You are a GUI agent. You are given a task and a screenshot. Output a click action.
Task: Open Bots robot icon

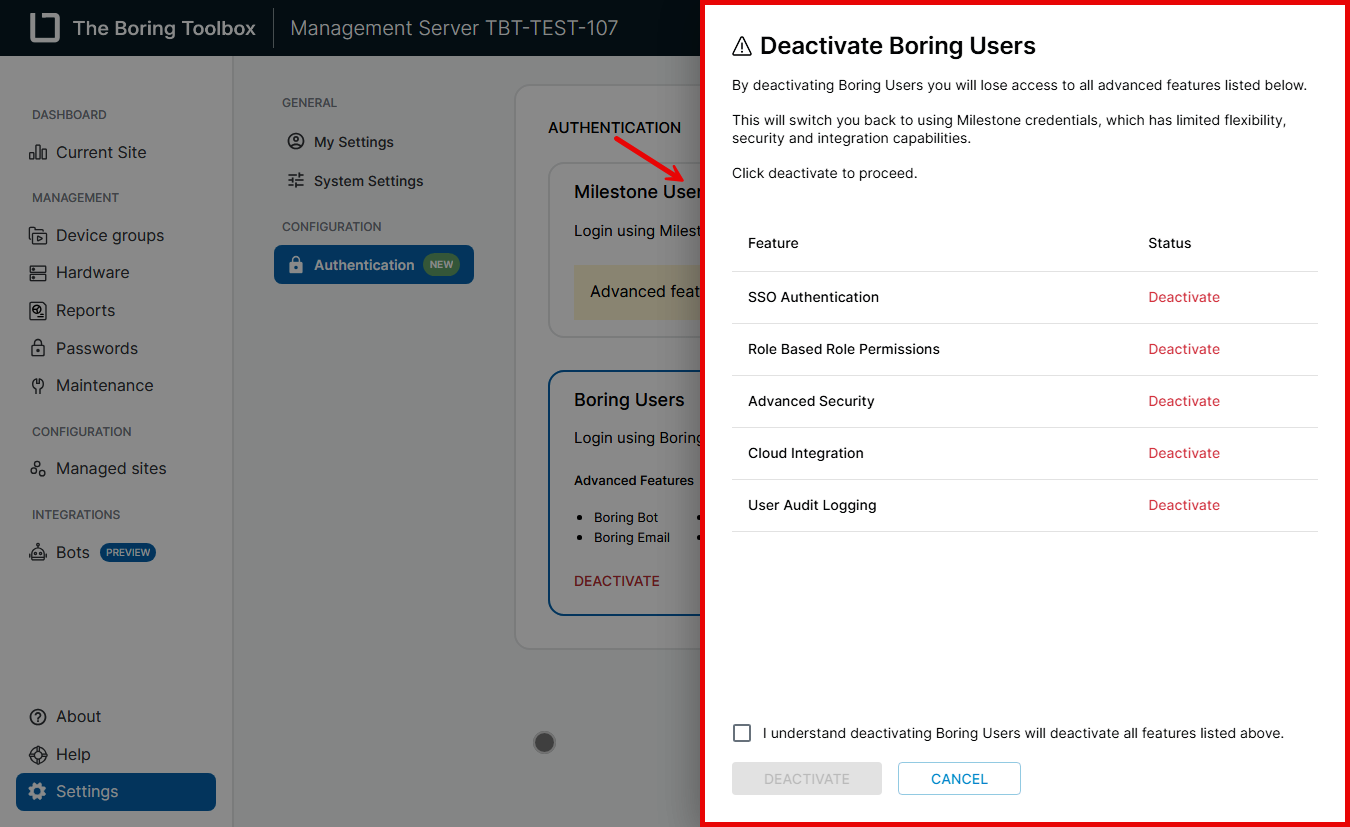coord(38,553)
